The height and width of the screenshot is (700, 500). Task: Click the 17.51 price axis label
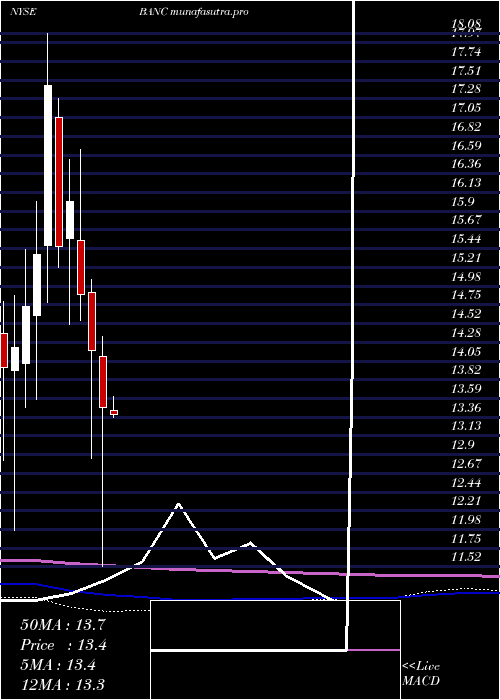(466, 71)
